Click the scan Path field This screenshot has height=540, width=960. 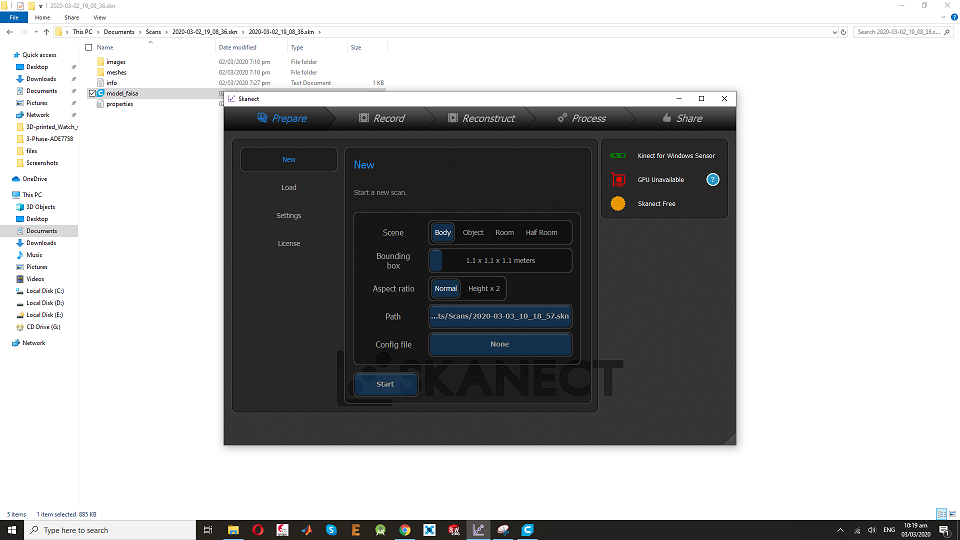tap(500, 317)
